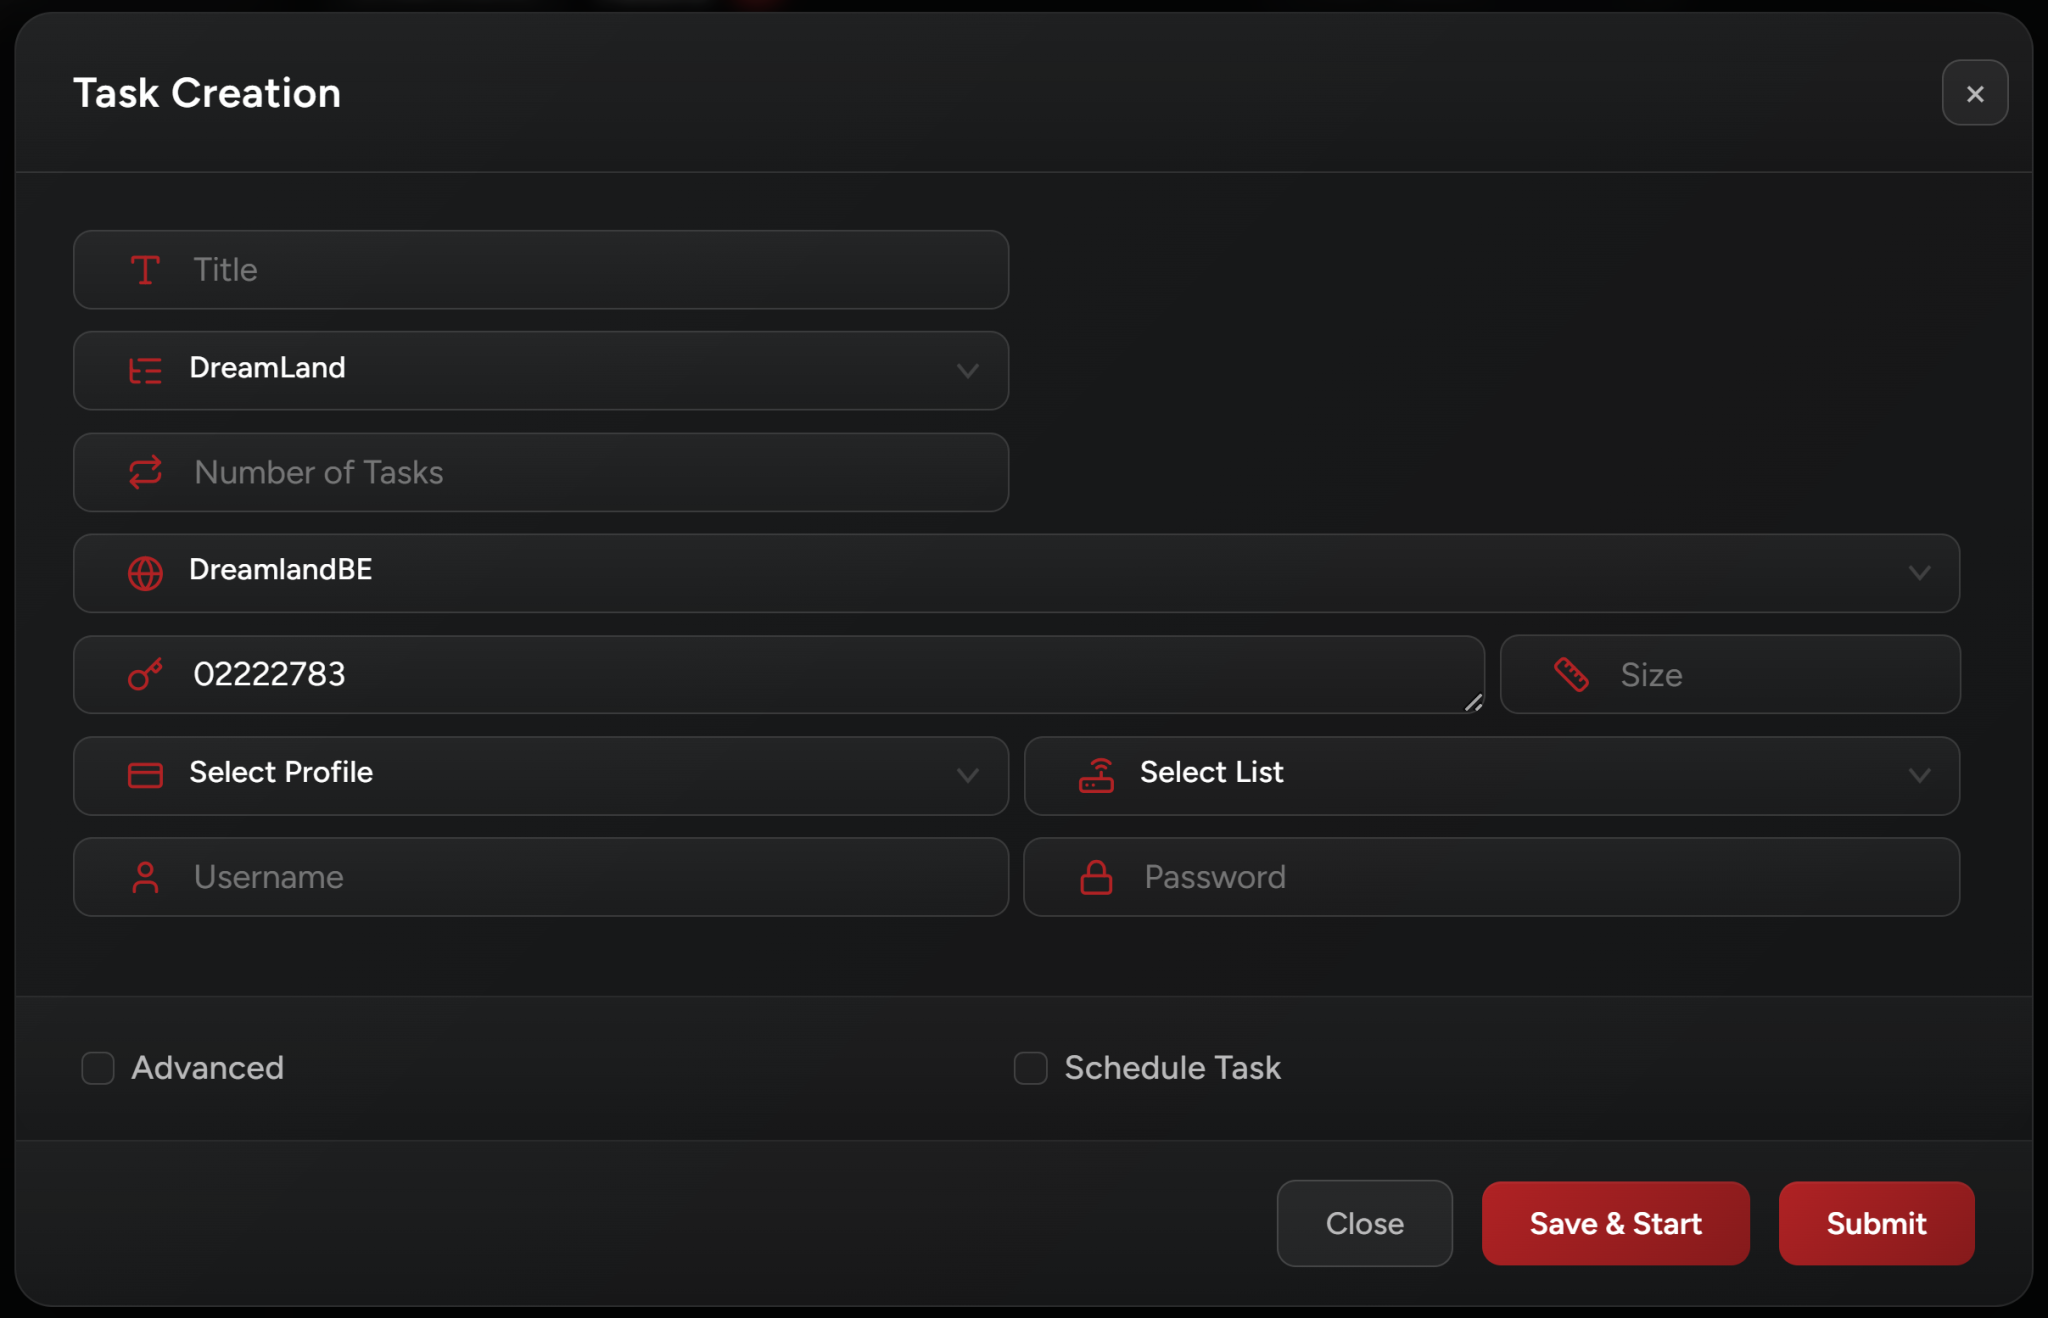Tick the Schedule Task checkbox

(1030, 1068)
